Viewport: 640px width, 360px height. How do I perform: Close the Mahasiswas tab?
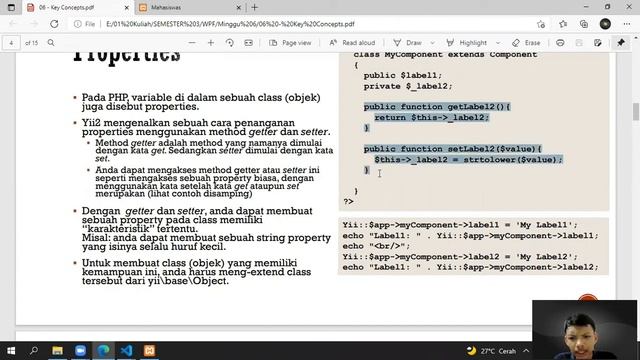coord(239,7)
